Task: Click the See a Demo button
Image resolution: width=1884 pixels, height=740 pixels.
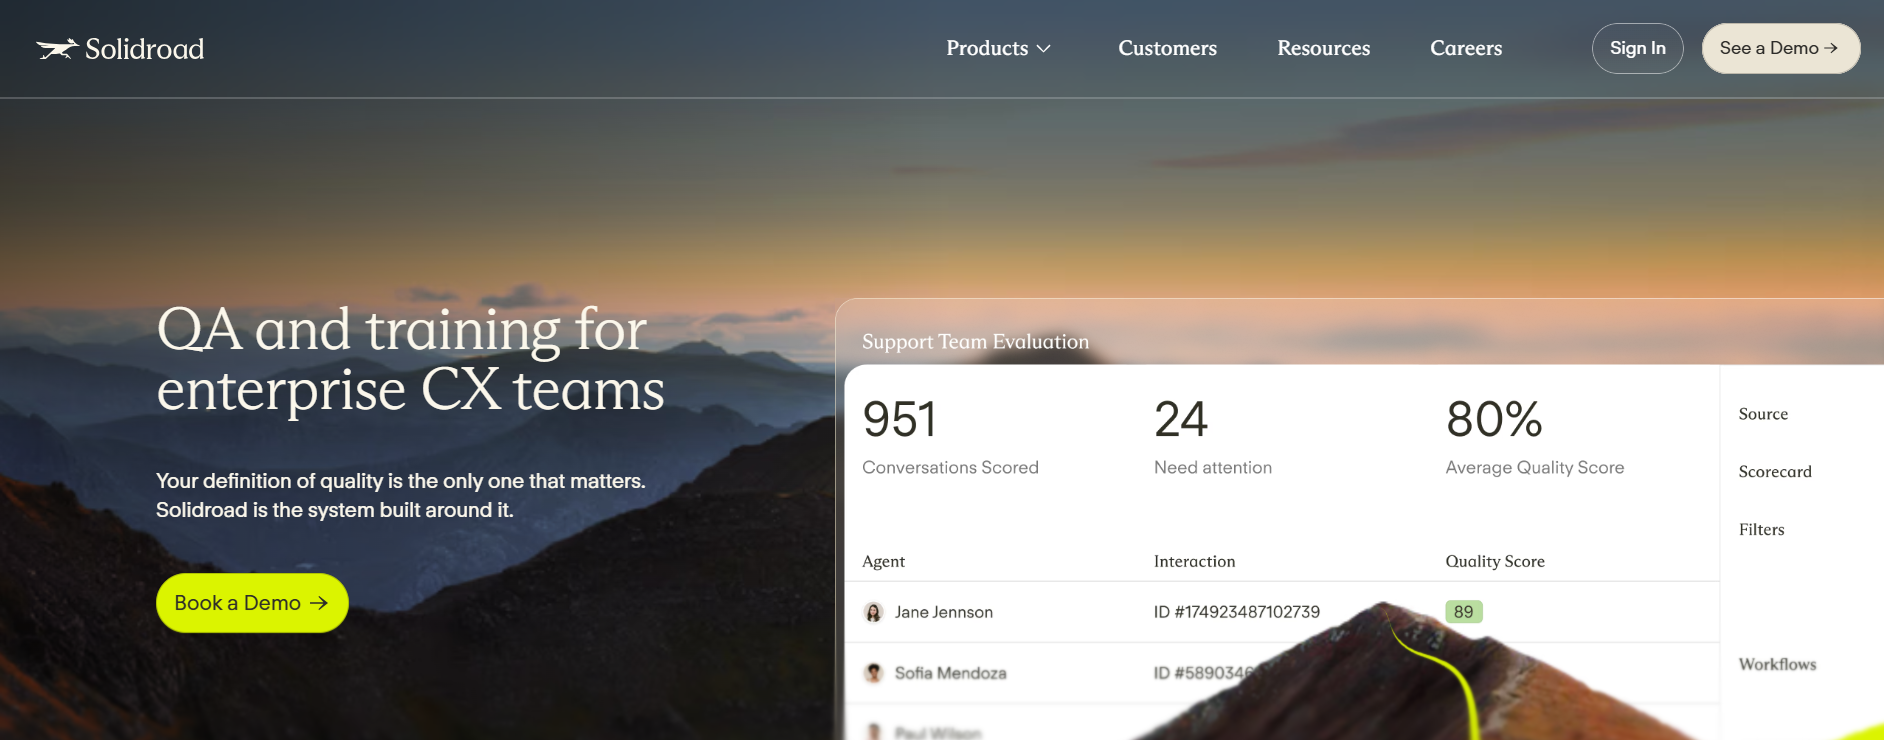Action: (1780, 48)
